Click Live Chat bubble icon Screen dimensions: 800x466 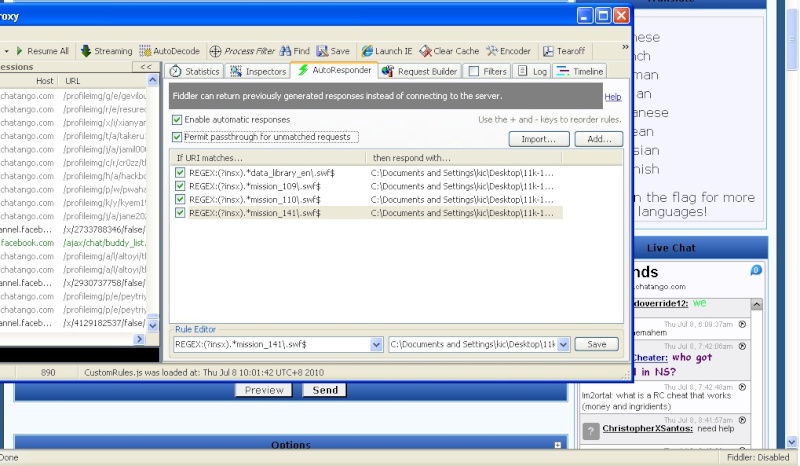(756, 270)
